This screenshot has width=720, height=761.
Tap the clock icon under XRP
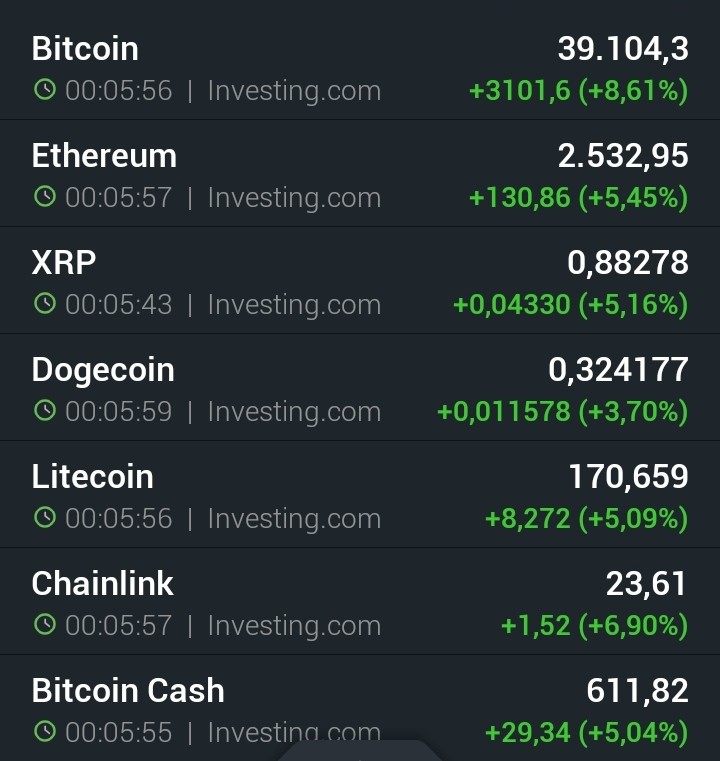point(45,303)
